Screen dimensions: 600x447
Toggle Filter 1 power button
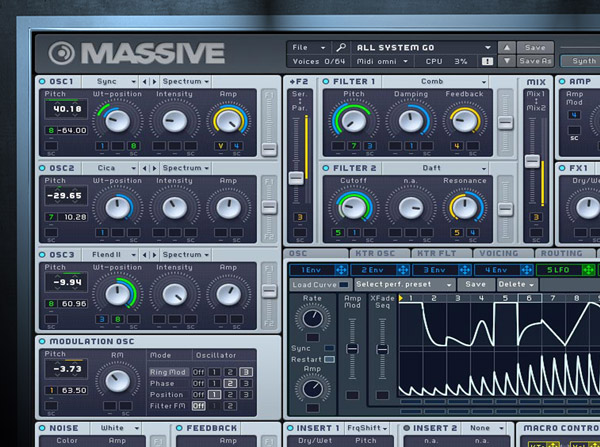pos(326,82)
